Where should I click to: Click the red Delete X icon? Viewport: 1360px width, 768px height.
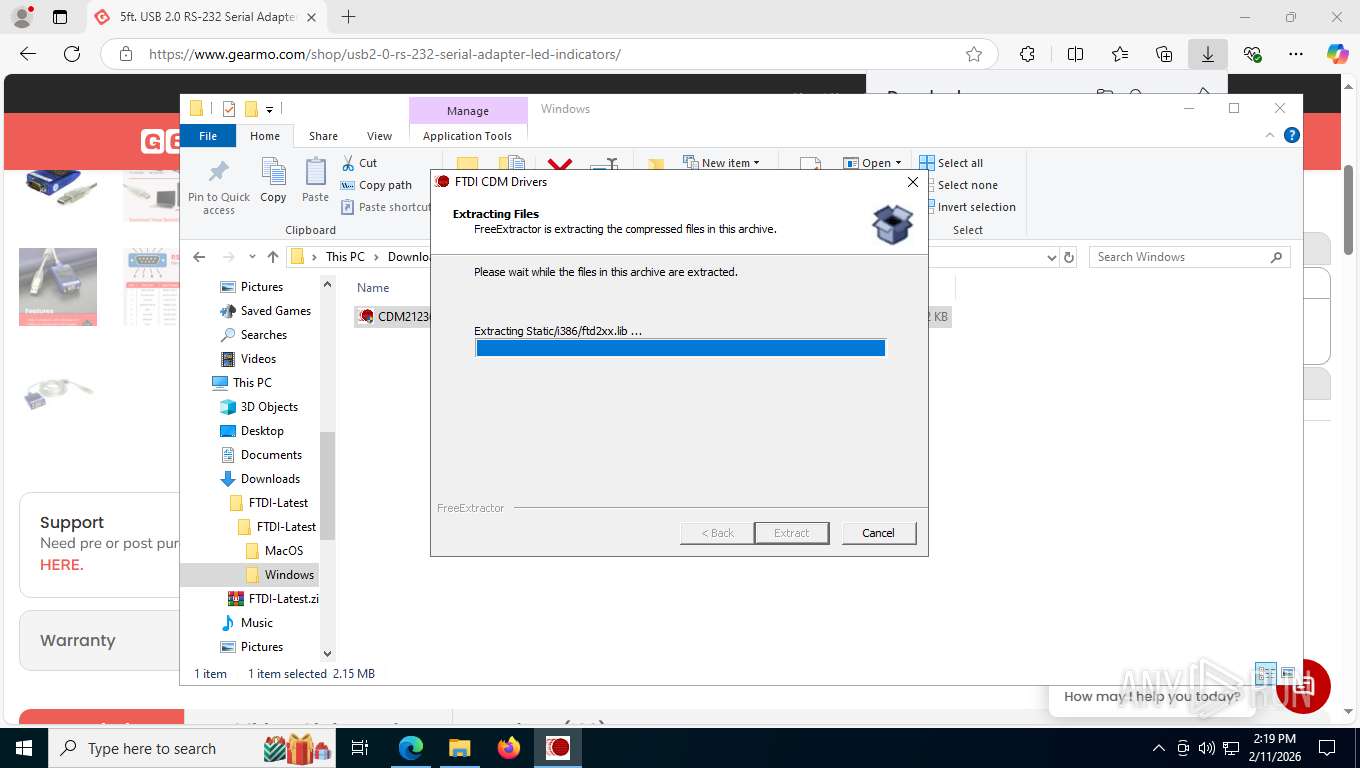(x=560, y=166)
